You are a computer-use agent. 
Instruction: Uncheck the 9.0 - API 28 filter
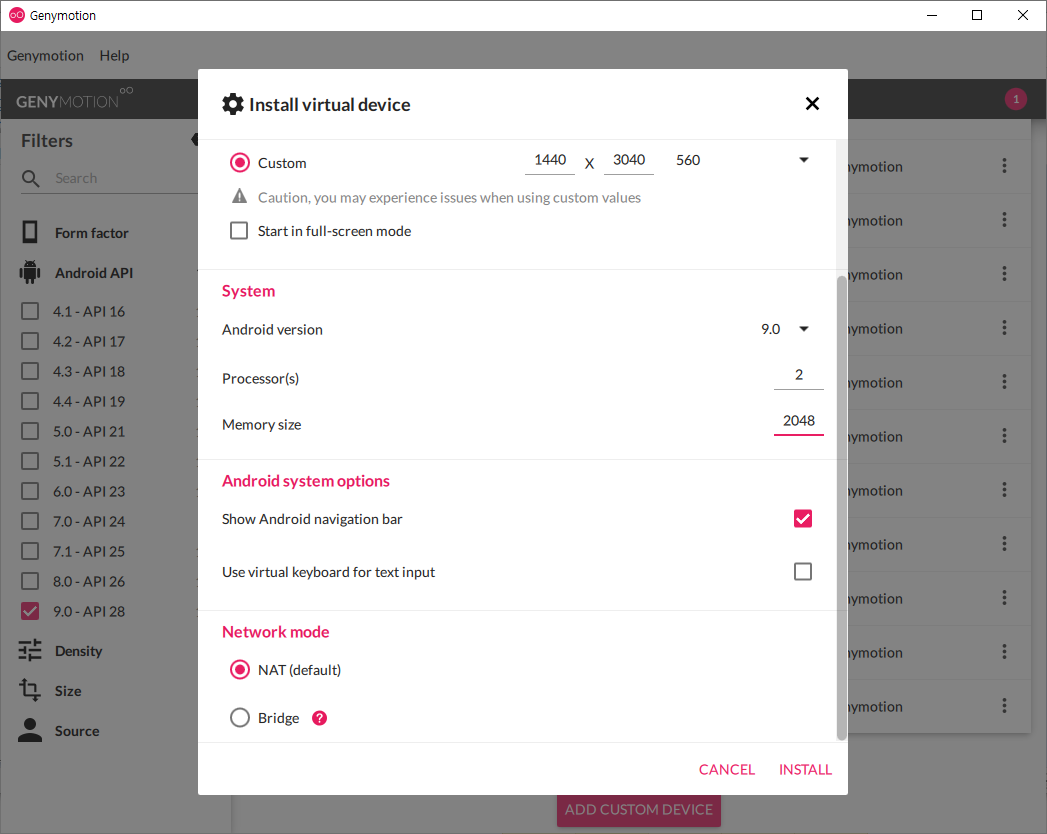[30, 612]
